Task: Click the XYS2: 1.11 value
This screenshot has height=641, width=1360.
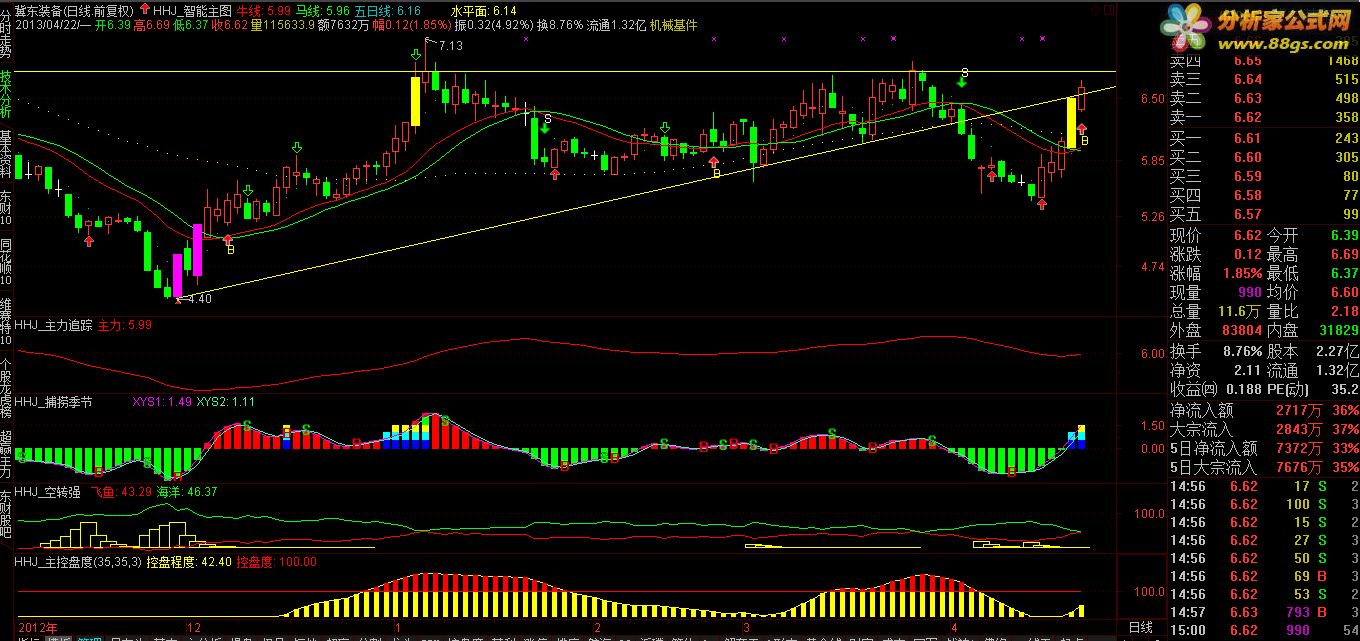Action: (225, 401)
